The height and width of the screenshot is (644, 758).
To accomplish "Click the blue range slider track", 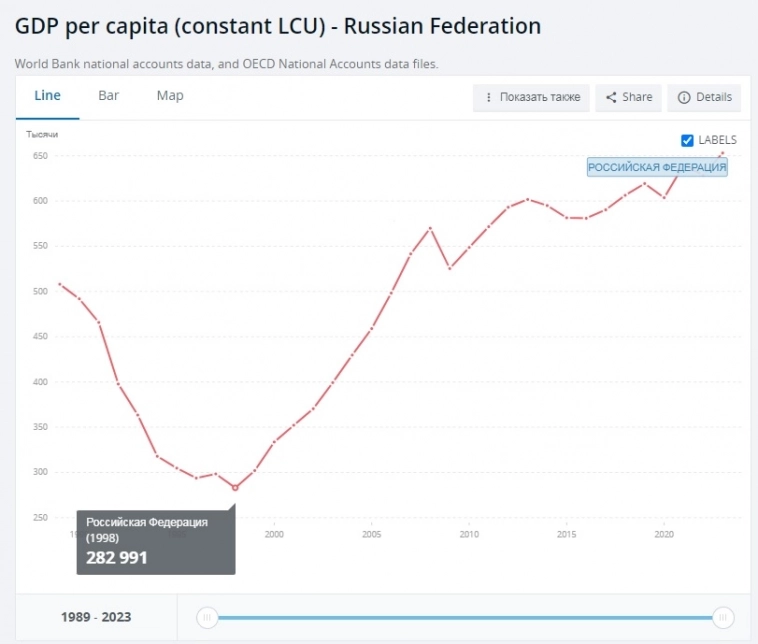I will pyautogui.click(x=465, y=617).
